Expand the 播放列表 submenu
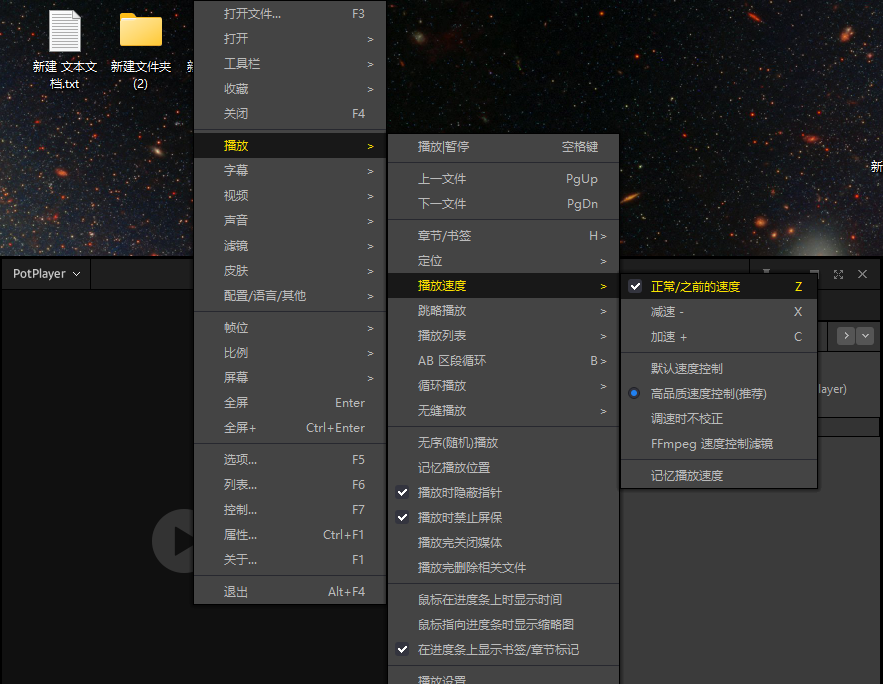Screen dimensions: 883x684 [503, 336]
